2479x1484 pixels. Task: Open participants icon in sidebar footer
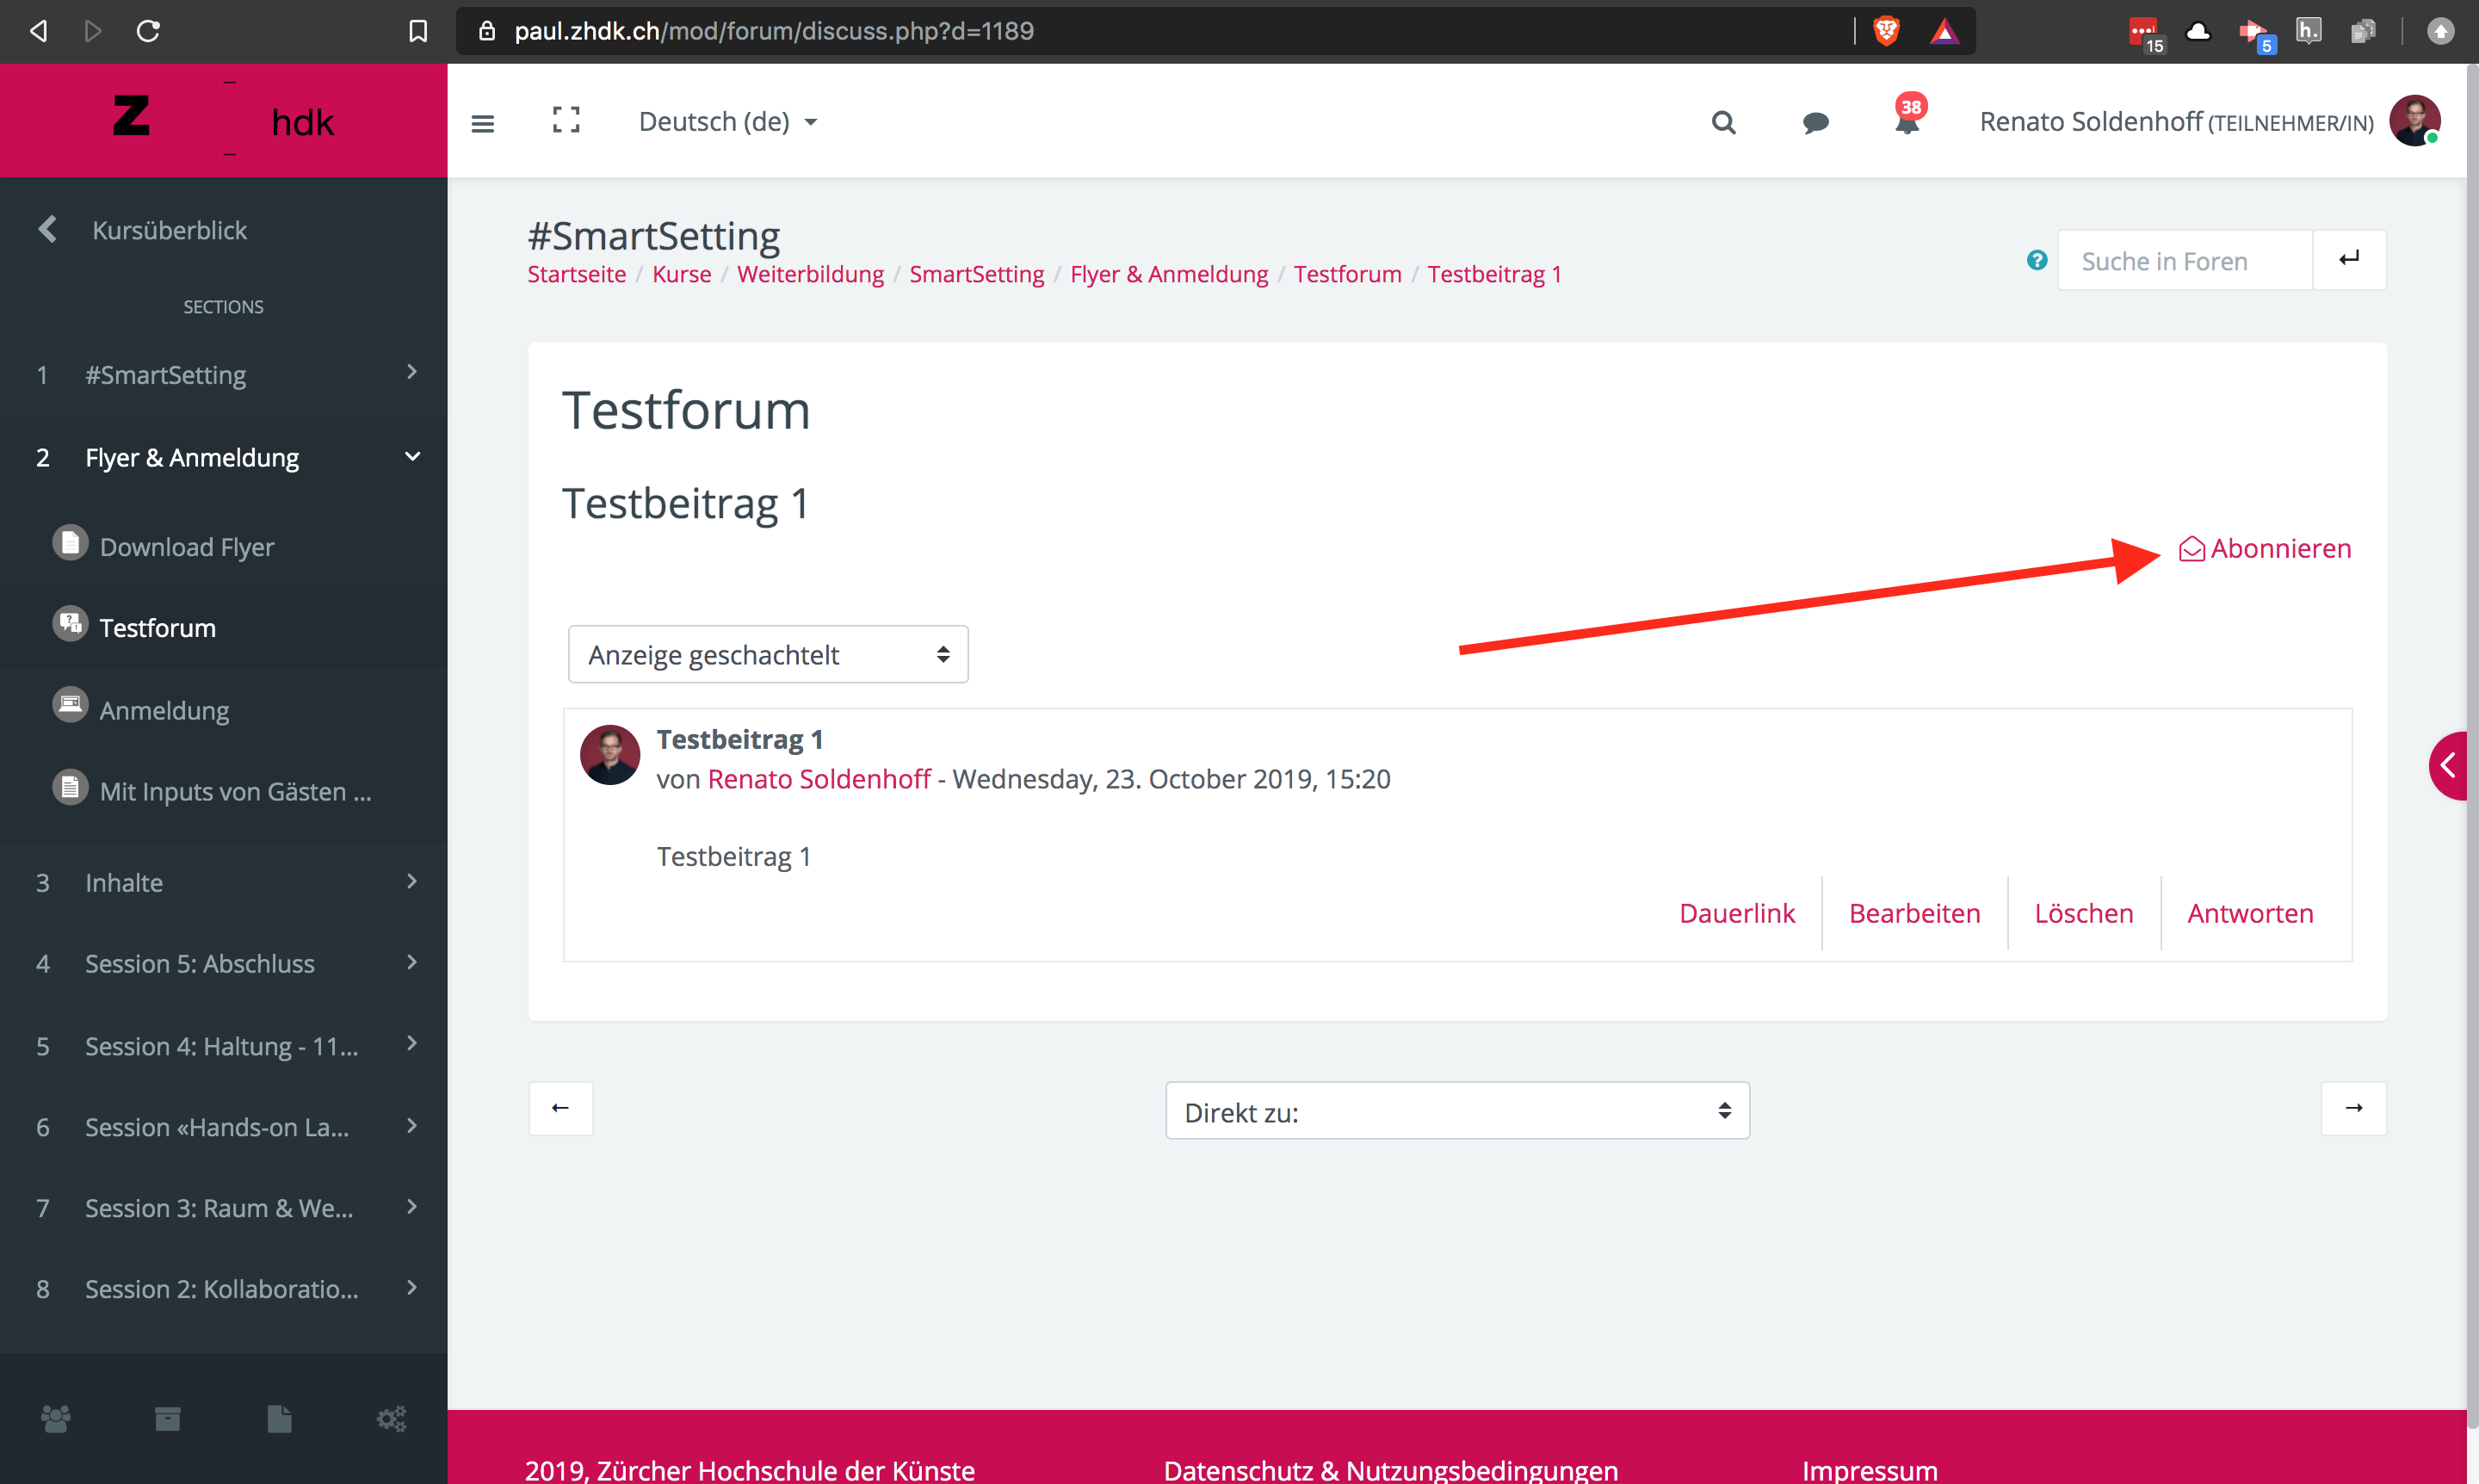click(56, 1418)
